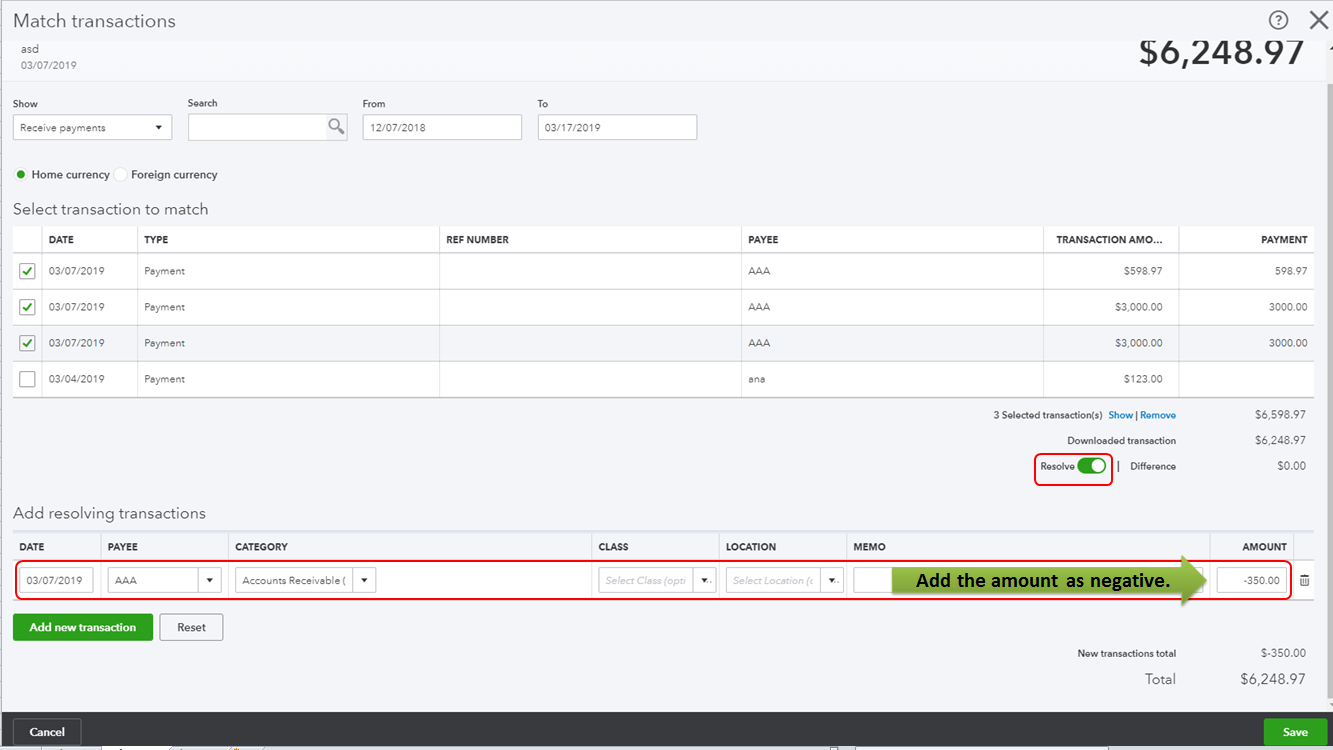1333x750 pixels.
Task: Uncheck the first 03/07/2019 payment
Action: (x=27, y=270)
